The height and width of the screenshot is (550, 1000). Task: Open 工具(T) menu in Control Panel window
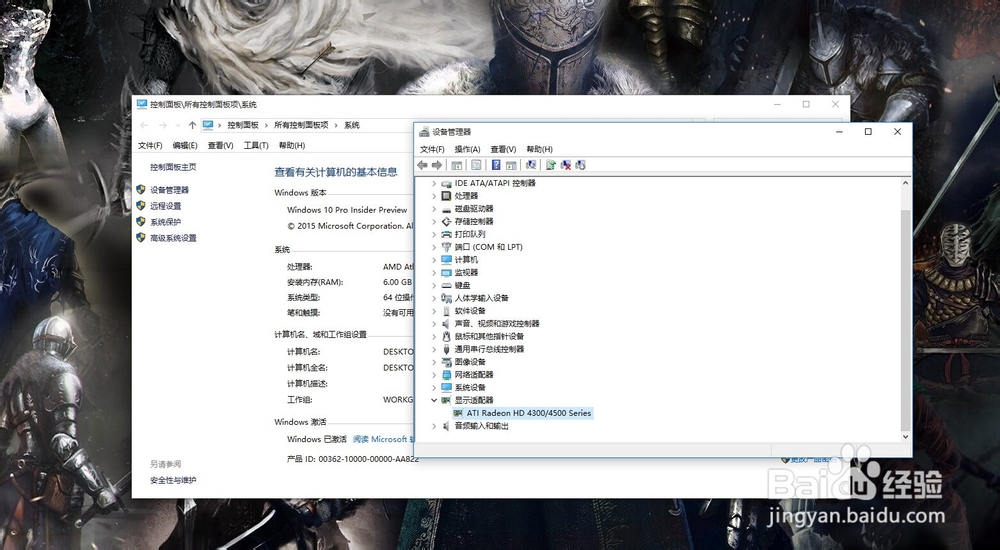[256, 145]
